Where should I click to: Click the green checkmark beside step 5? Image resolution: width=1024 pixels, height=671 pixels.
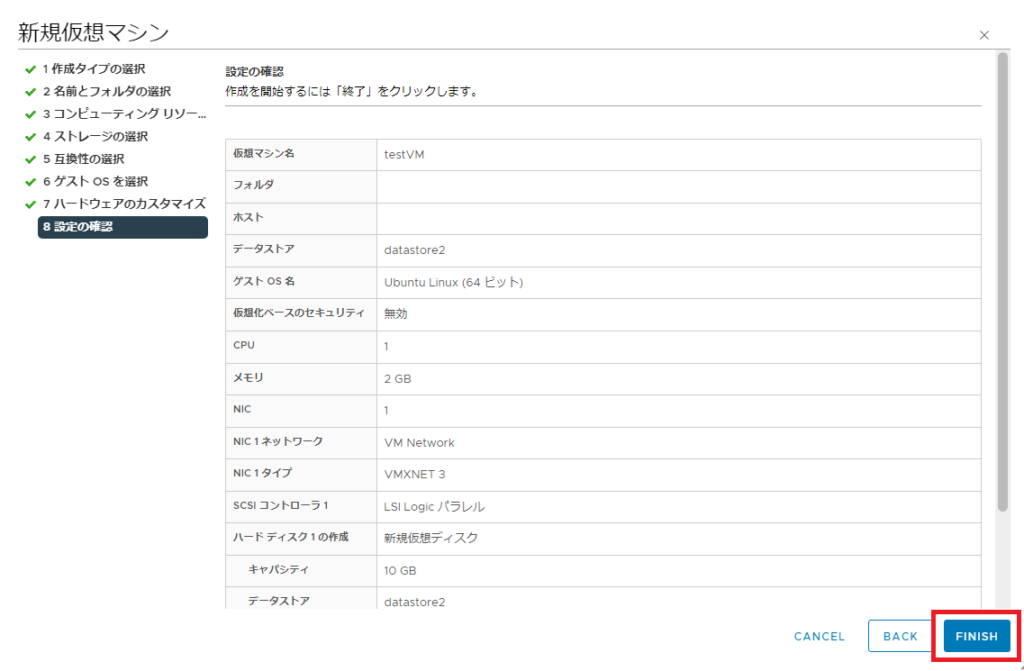[30, 159]
